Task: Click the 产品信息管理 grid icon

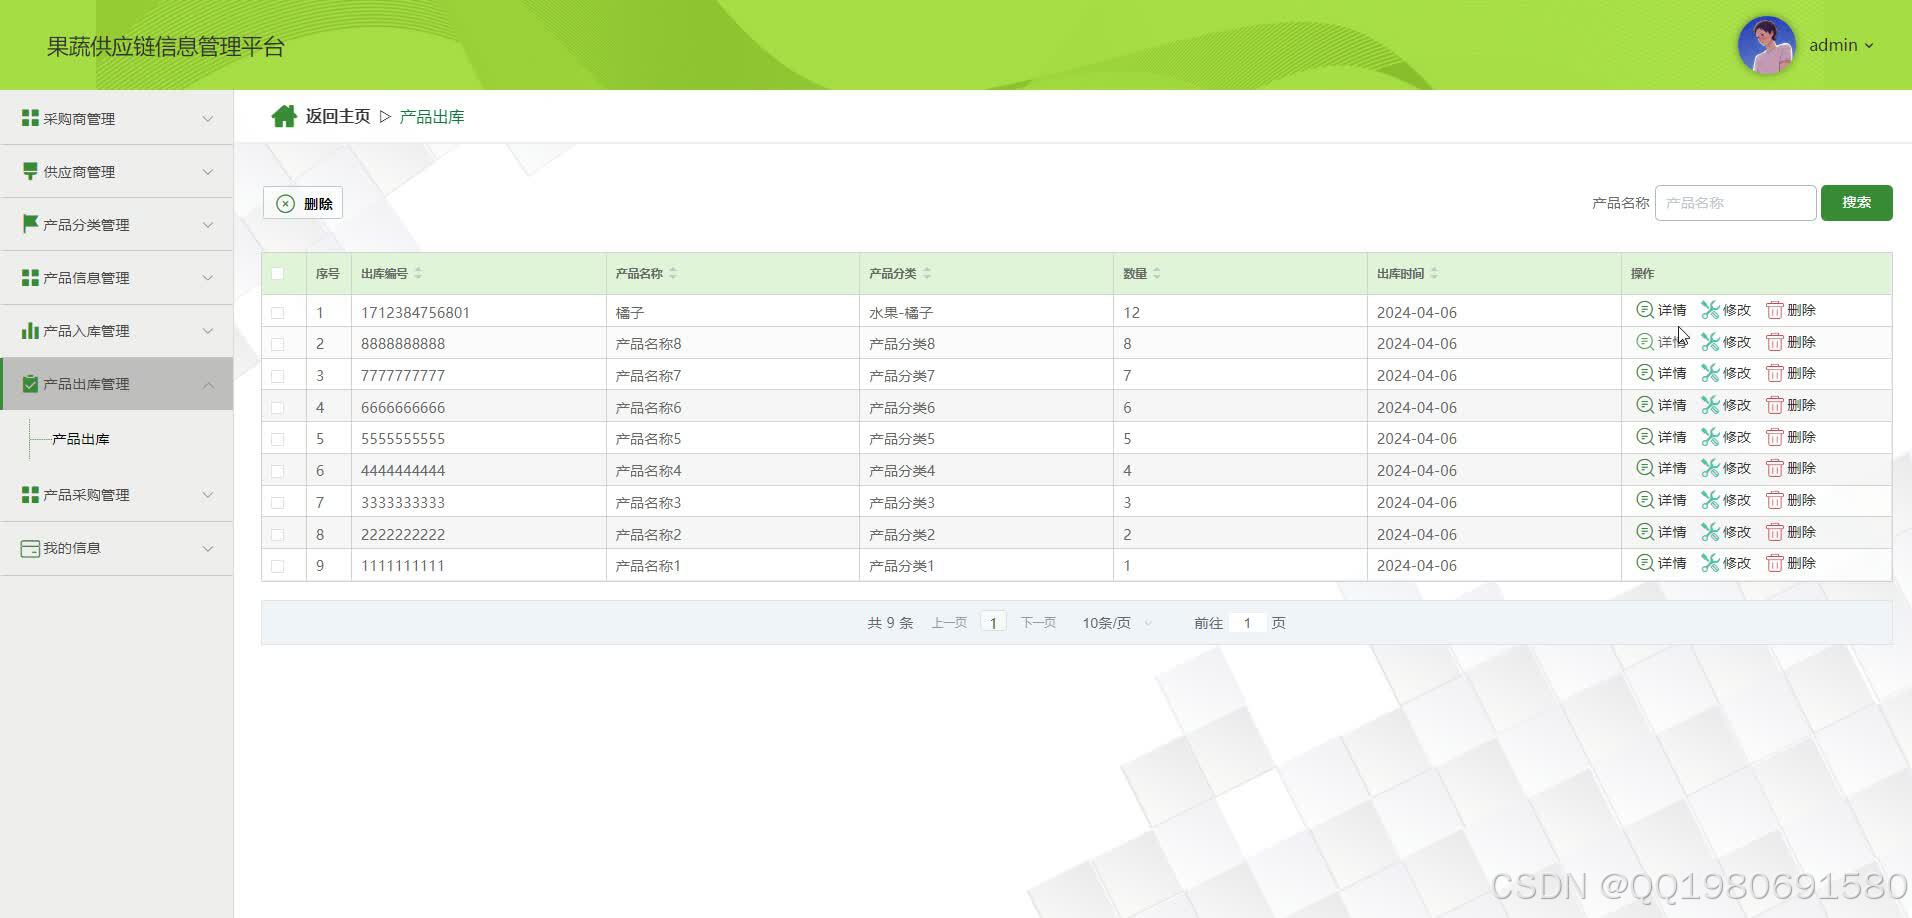Action: pyautogui.click(x=30, y=277)
